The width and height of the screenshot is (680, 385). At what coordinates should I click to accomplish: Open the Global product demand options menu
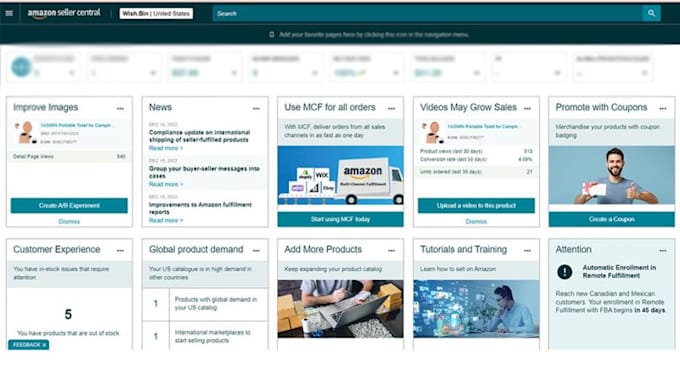[256, 251]
